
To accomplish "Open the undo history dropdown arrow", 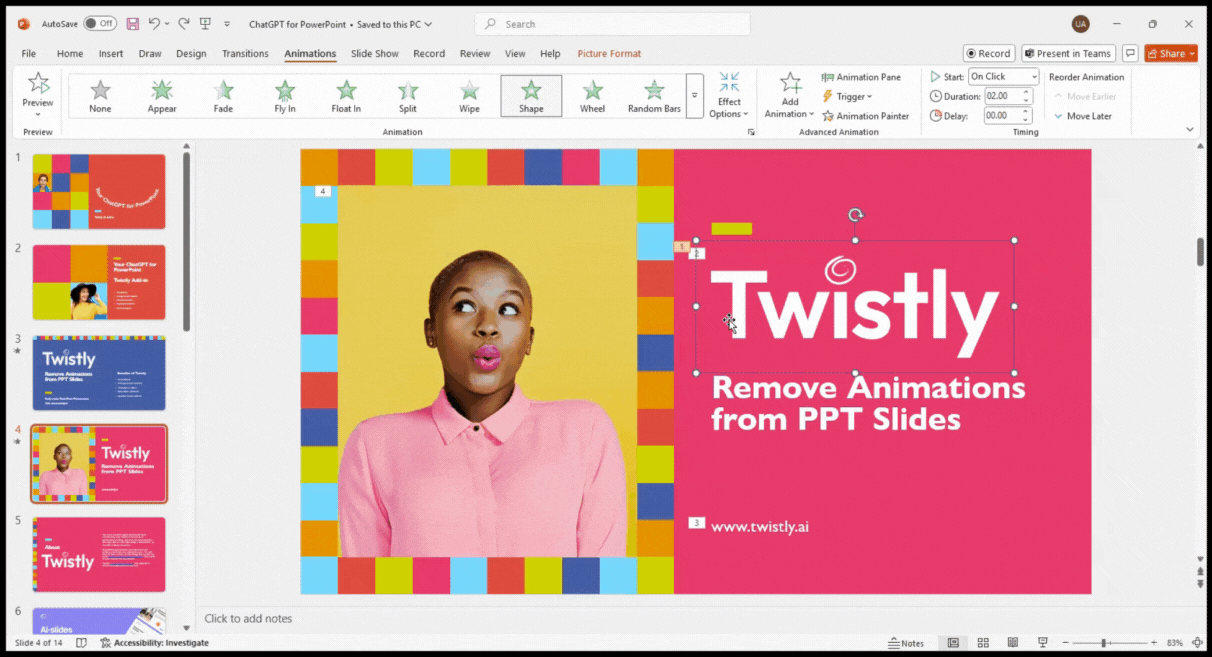I will 166,23.
